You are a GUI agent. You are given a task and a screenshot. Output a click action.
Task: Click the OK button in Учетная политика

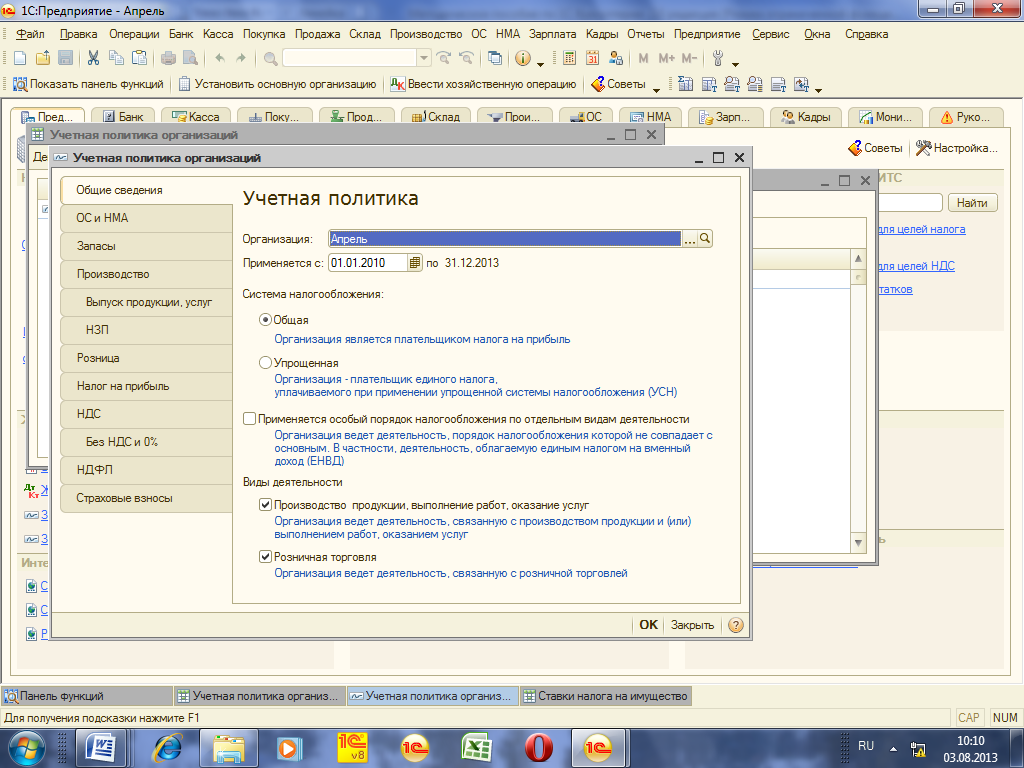coord(648,625)
